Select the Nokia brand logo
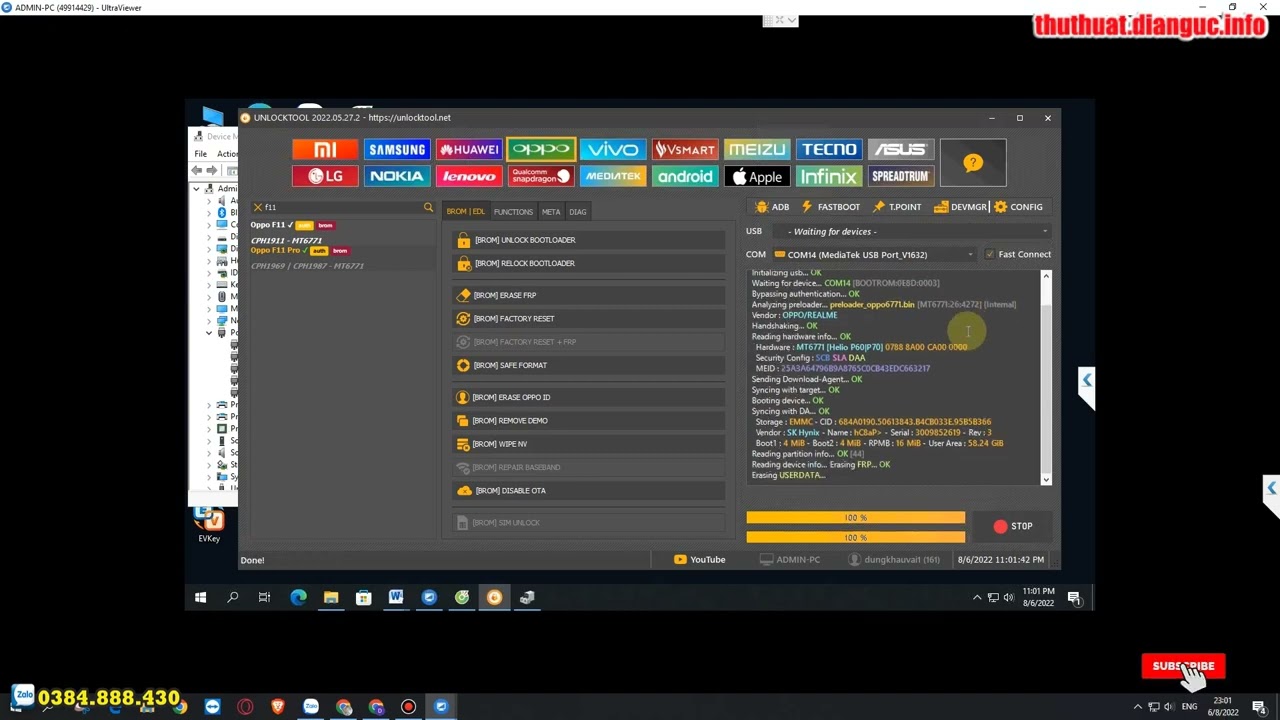 (397, 176)
